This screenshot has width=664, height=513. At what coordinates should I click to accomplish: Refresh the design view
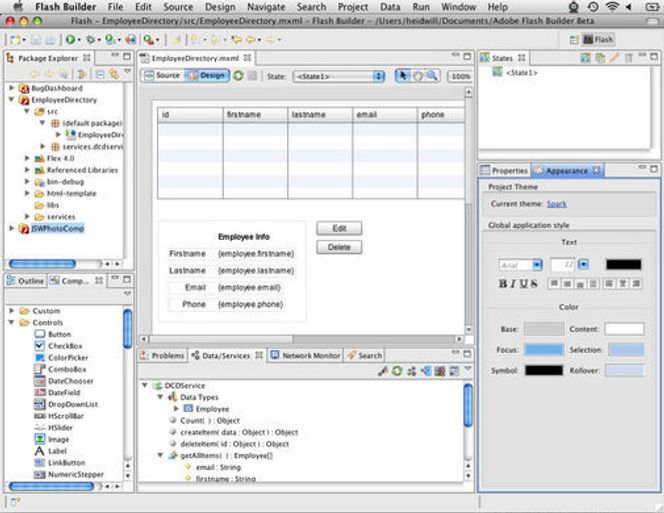(238, 76)
